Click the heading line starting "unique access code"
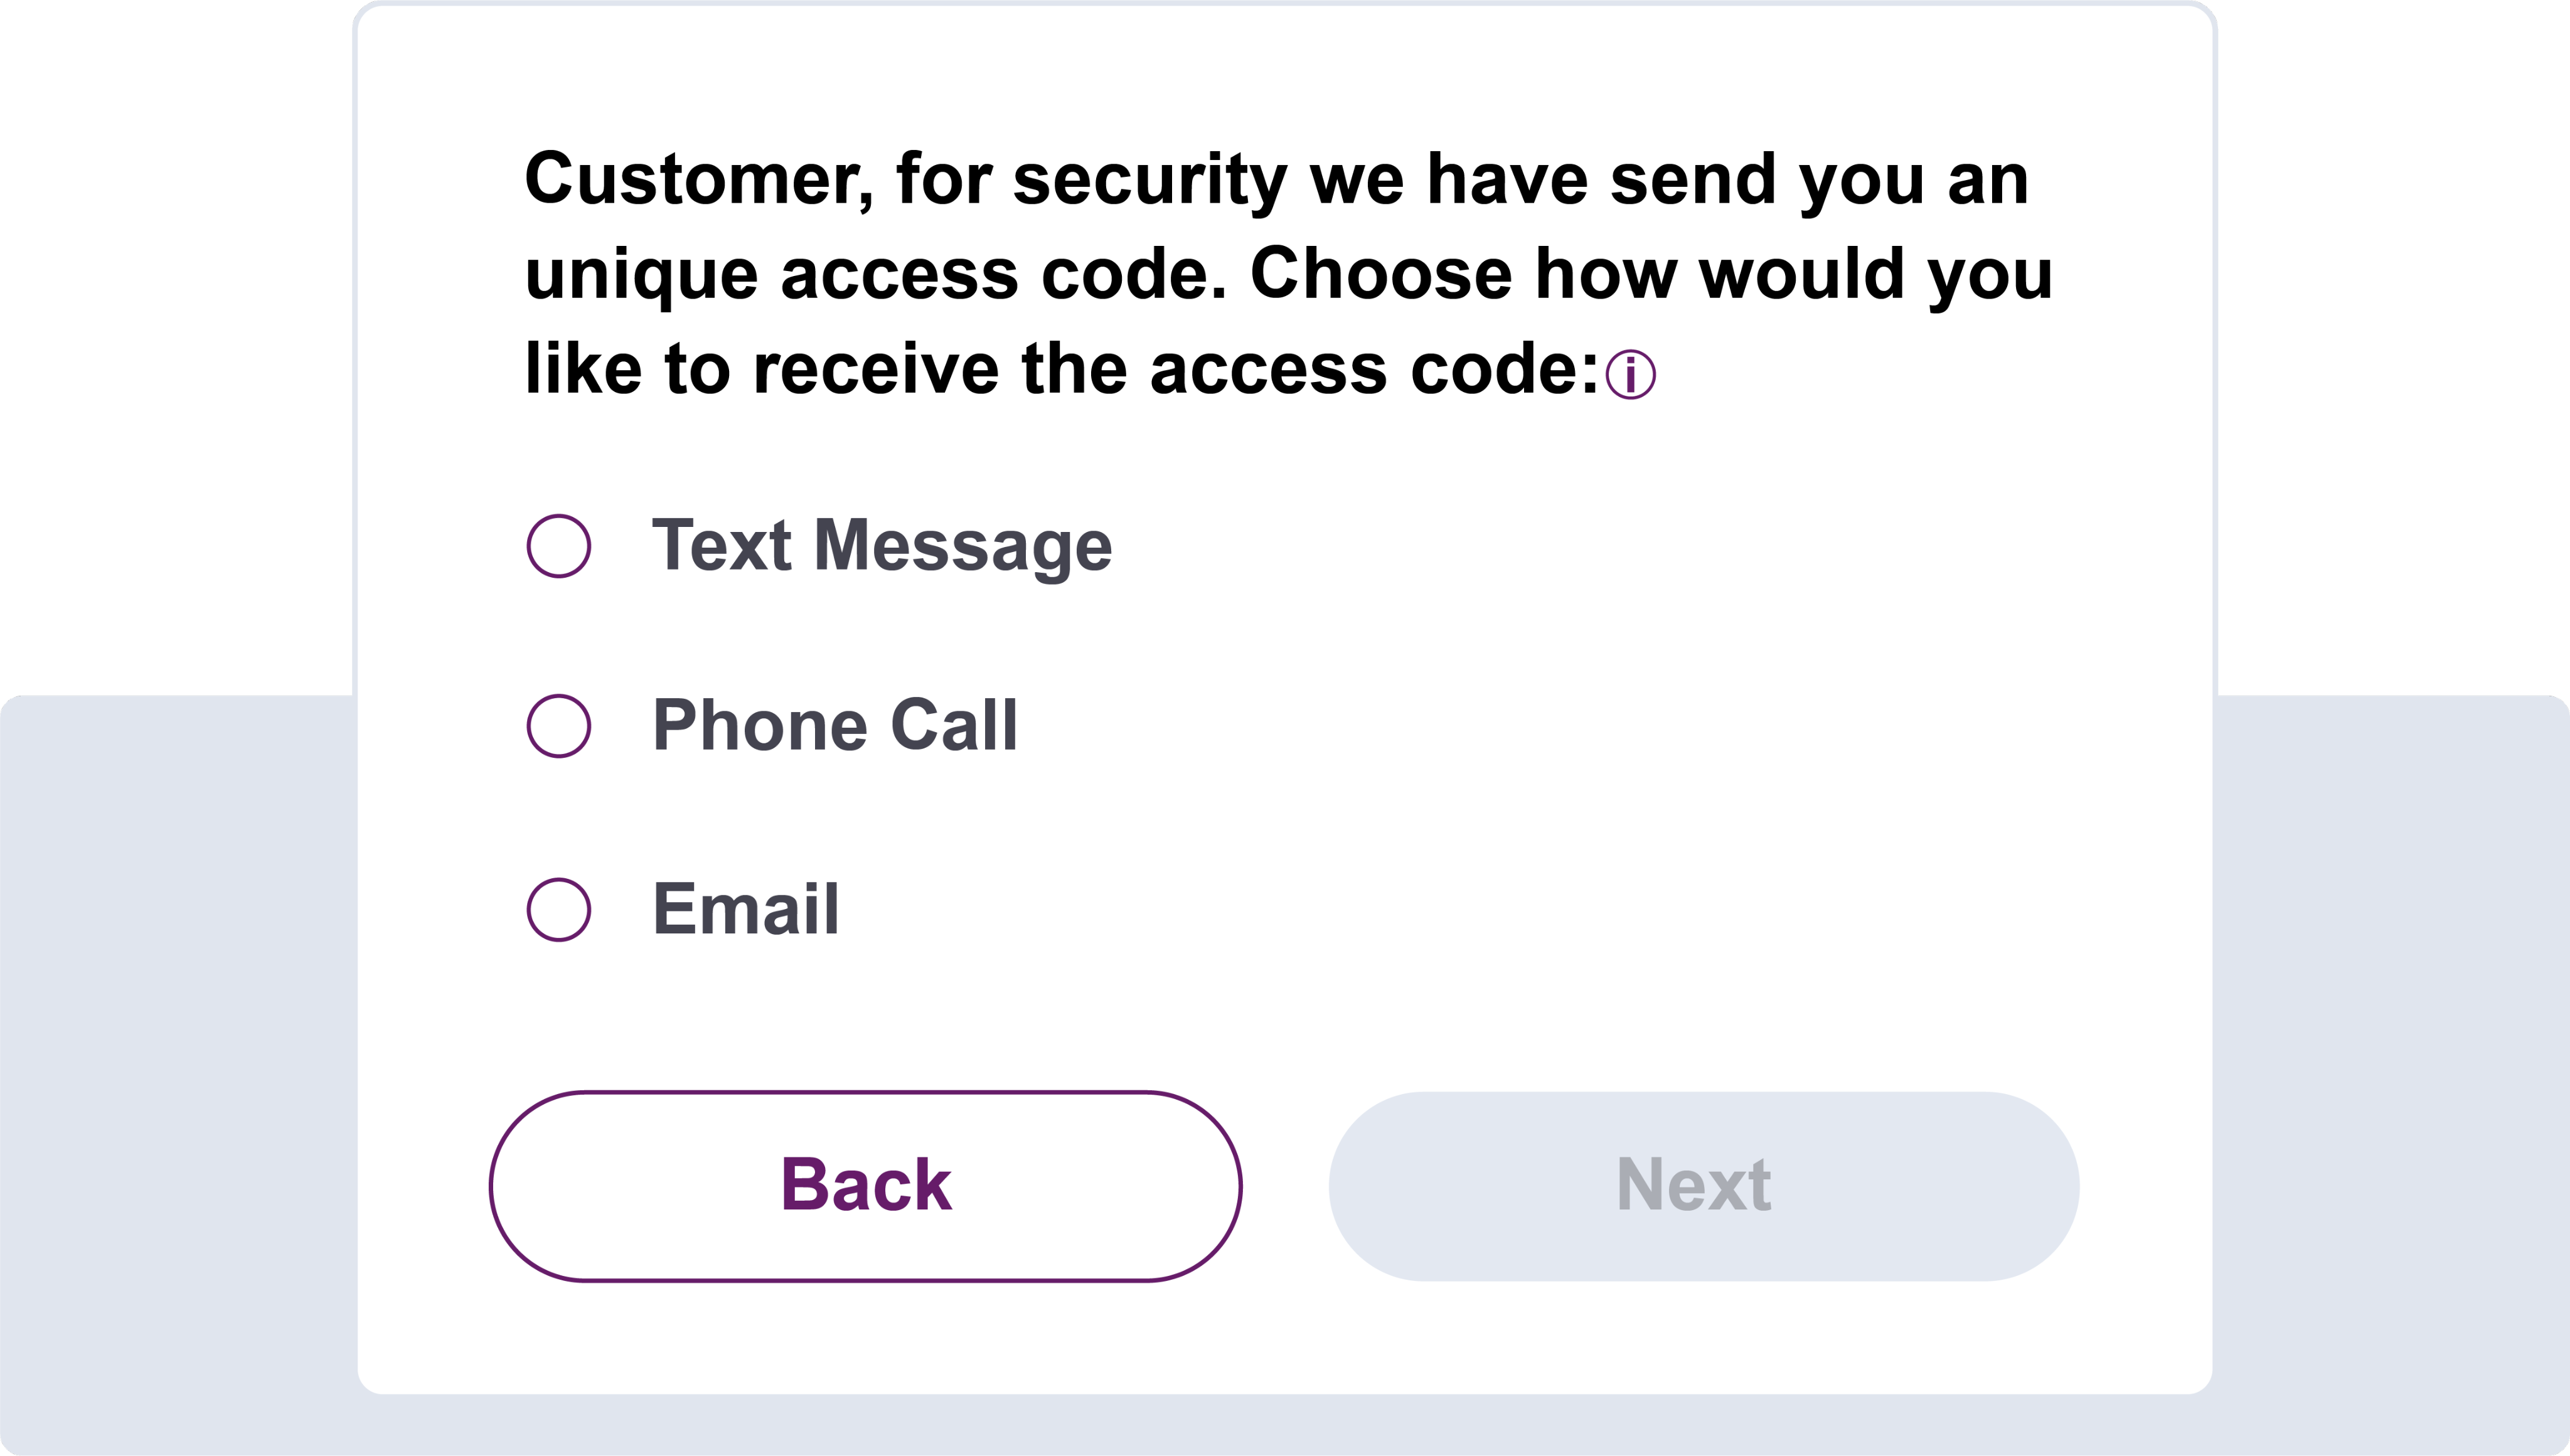This screenshot has height=1456, width=2570. (x=1288, y=275)
